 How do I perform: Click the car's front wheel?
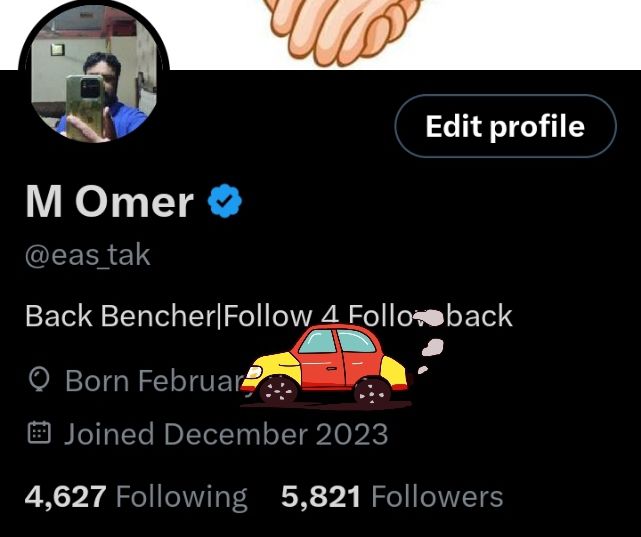pyautogui.click(x=278, y=390)
